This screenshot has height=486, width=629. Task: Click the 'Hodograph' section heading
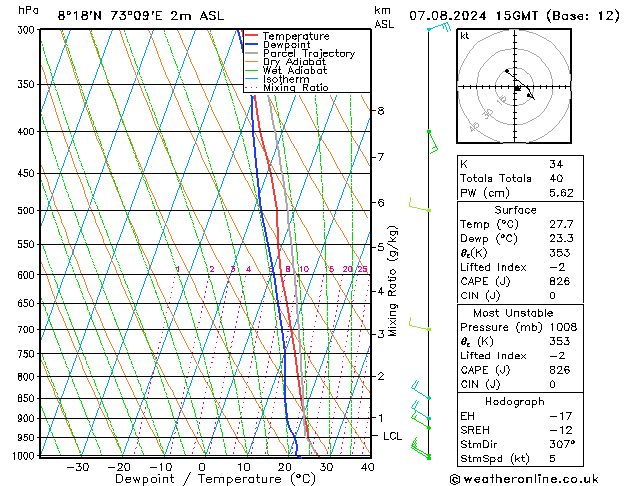tap(515, 402)
